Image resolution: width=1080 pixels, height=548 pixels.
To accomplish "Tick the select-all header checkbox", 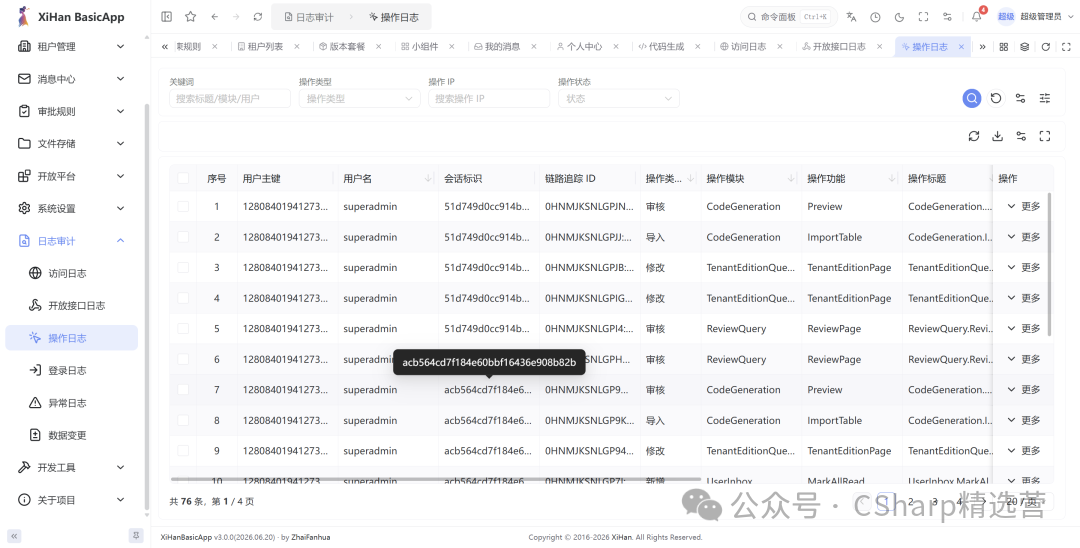I will point(183,178).
